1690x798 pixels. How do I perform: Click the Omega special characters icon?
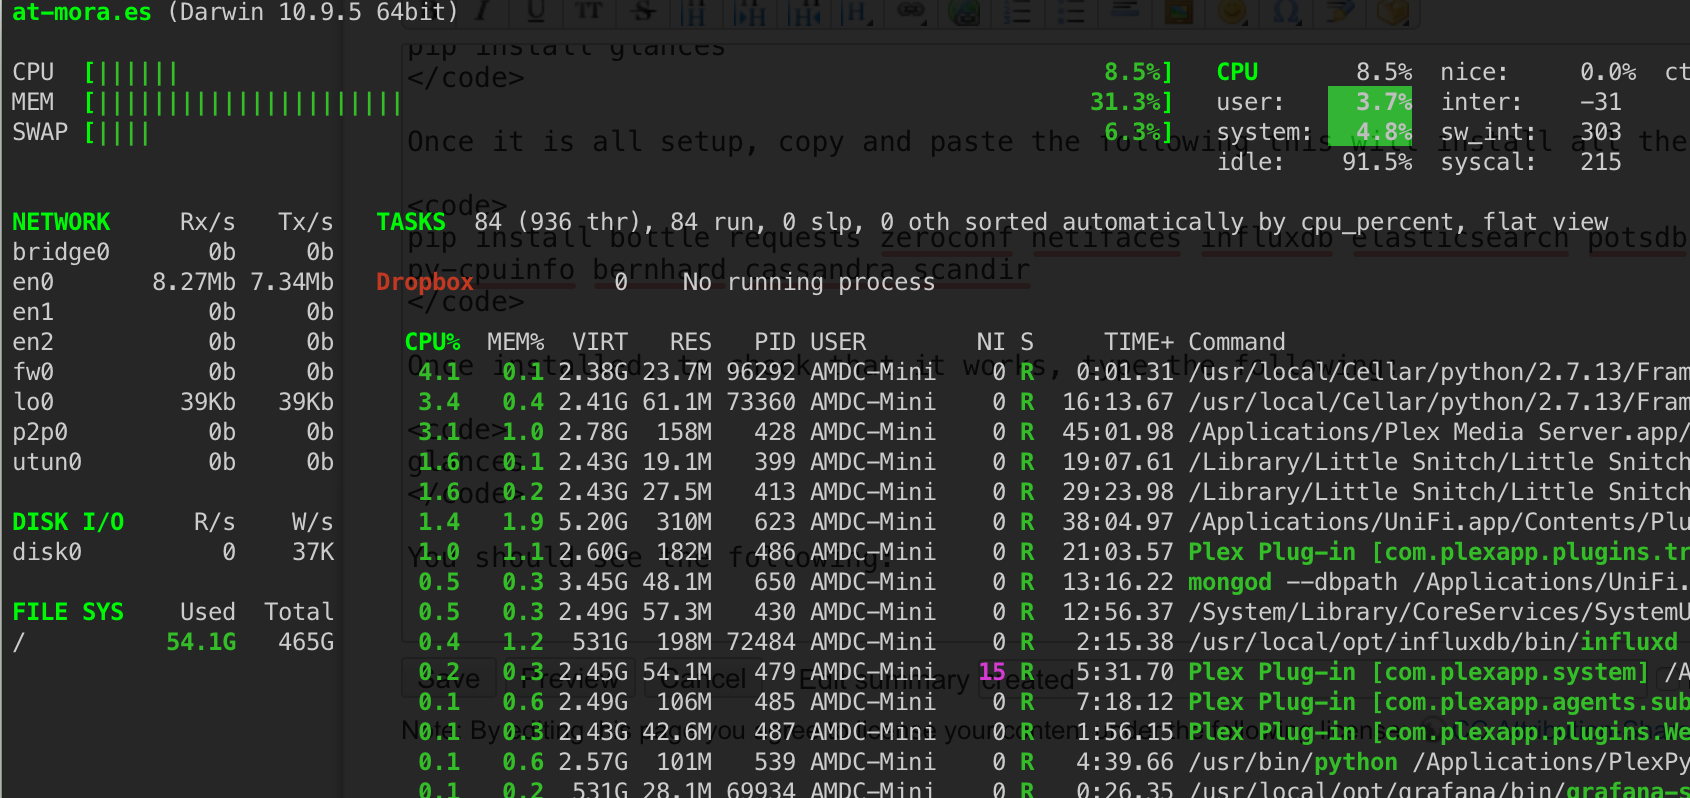coord(1287,10)
